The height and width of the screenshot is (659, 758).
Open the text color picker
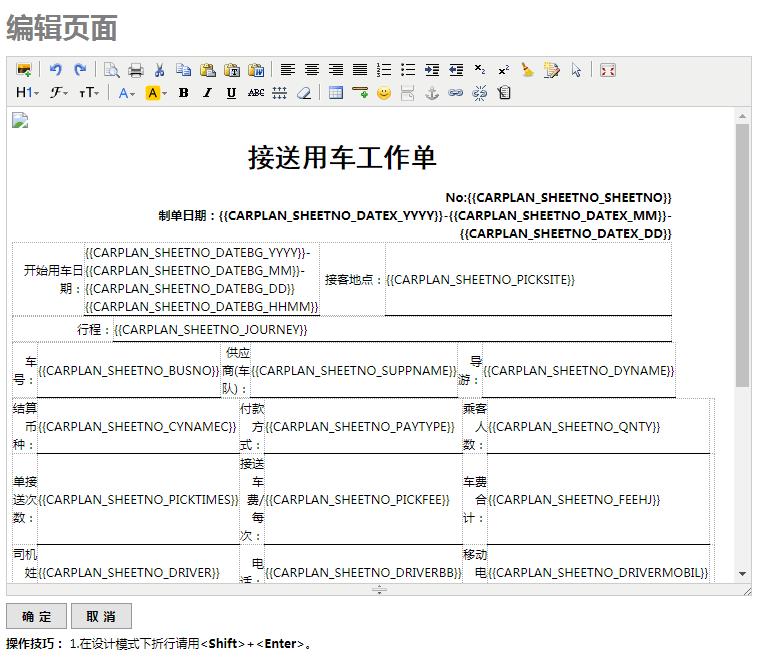point(127,92)
